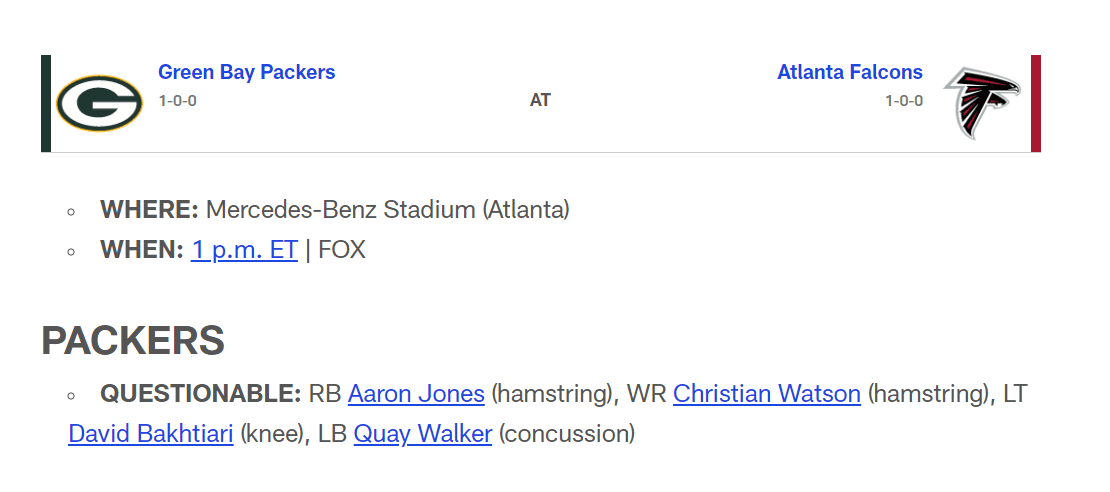
Task: Click the bold WHEN label
Action: [x=142, y=250]
